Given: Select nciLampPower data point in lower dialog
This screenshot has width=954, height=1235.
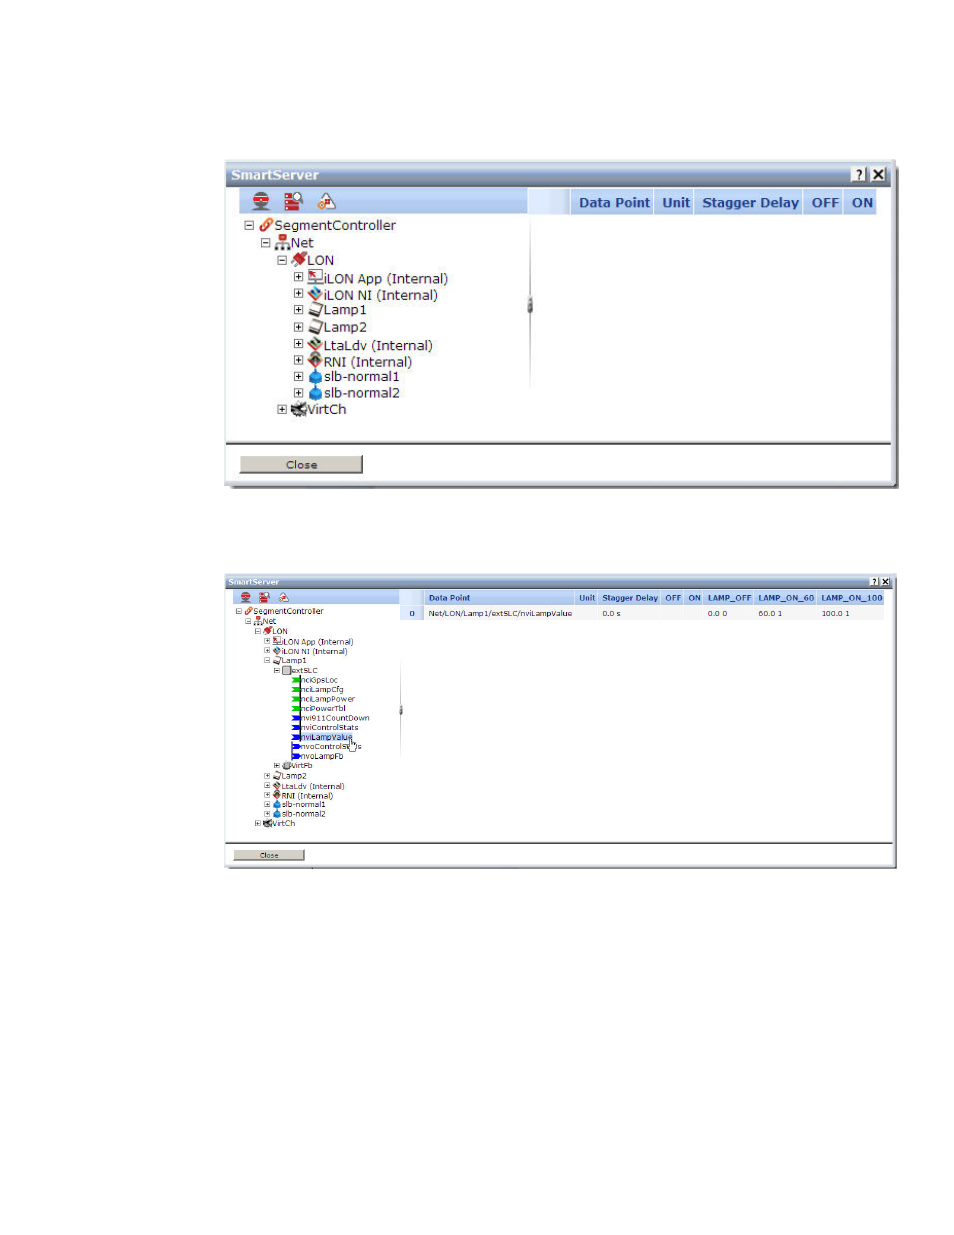Looking at the screenshot, I should coord(328,699).
